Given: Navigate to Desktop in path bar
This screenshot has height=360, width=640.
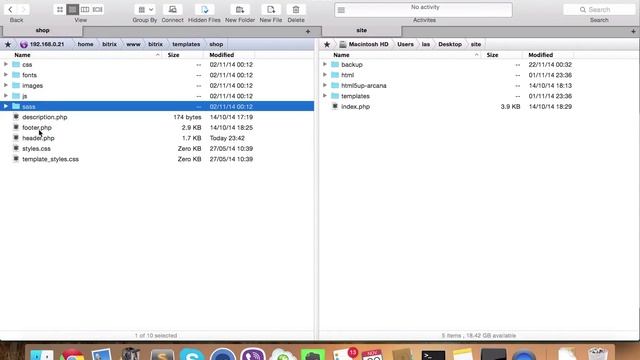Looking at the screenshot, I should [450, 44].
